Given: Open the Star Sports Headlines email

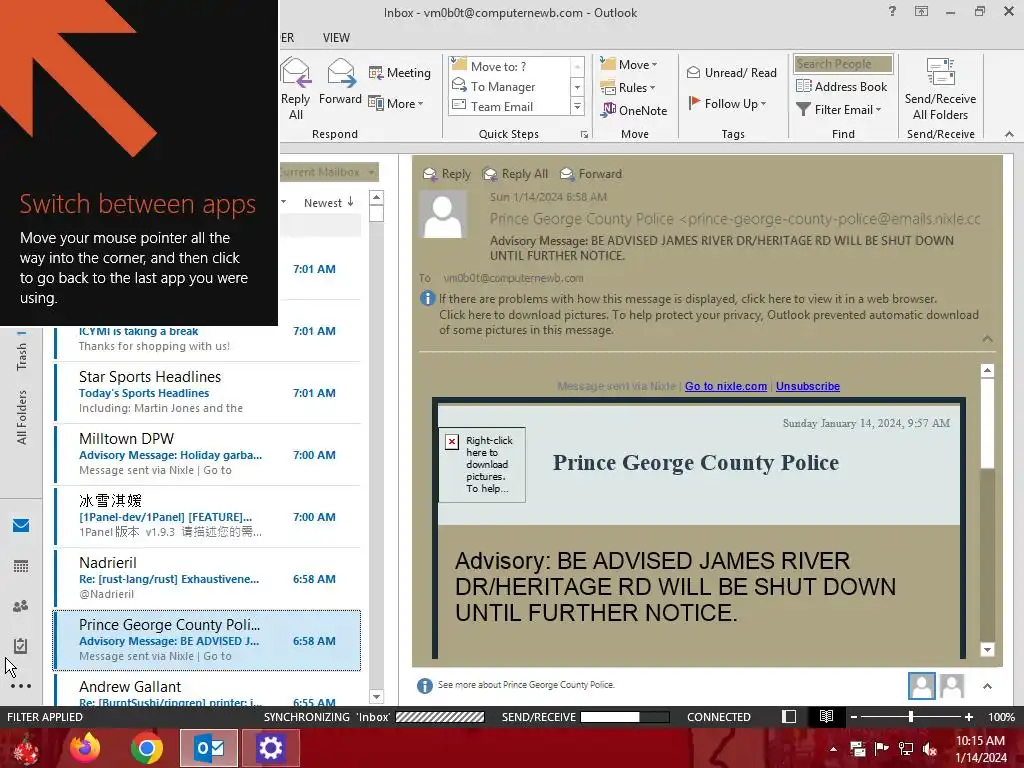Looking at the screenshot, I should pyautogui.click(x=206, y=392).
